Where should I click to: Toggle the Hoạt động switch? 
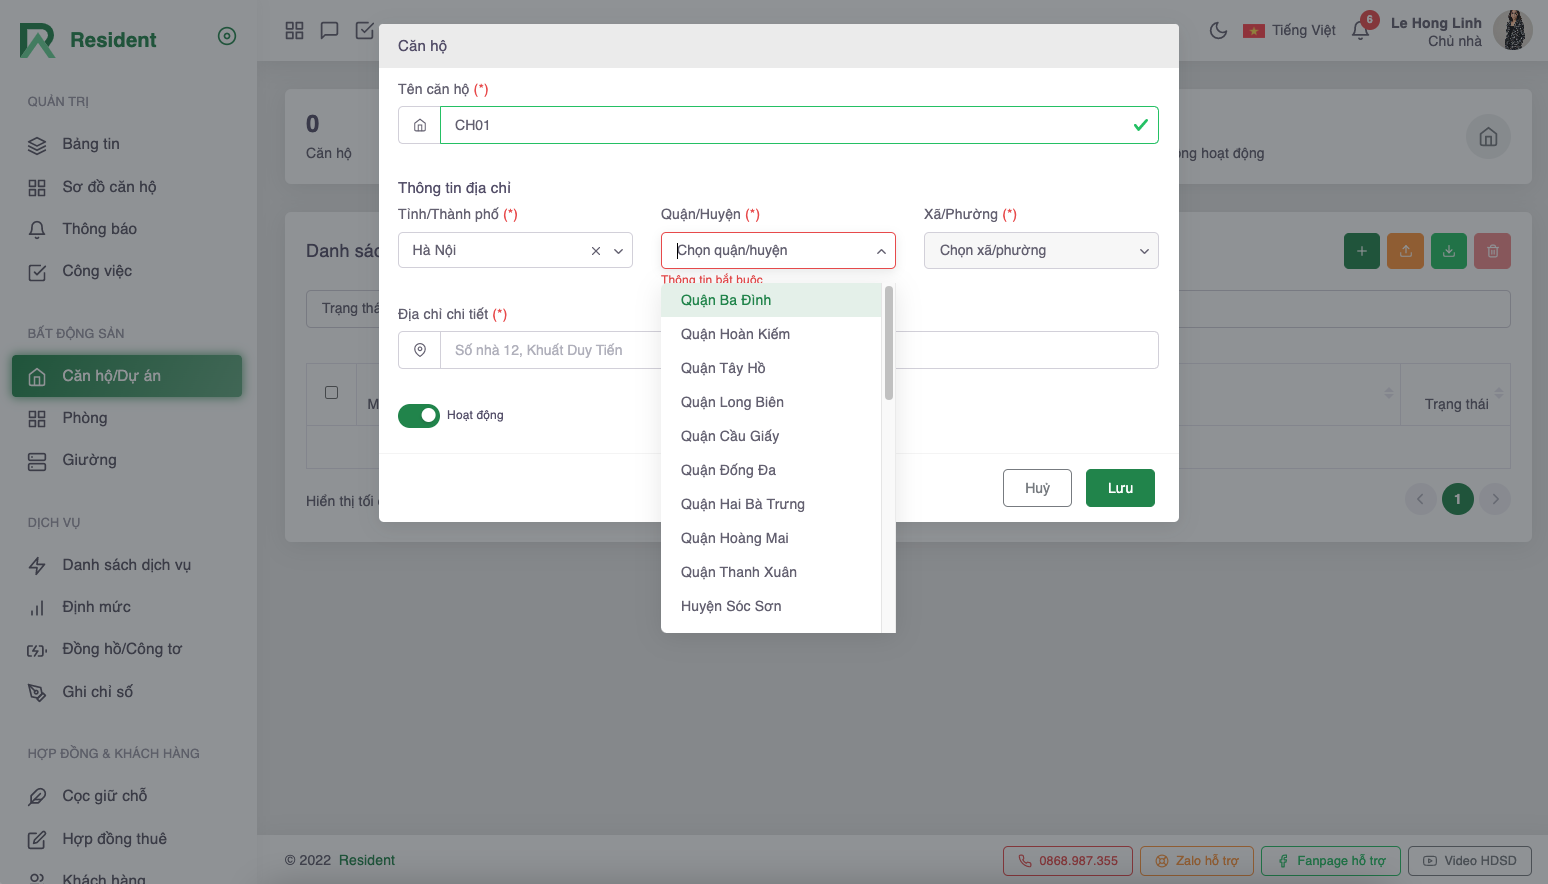point(419,415)
